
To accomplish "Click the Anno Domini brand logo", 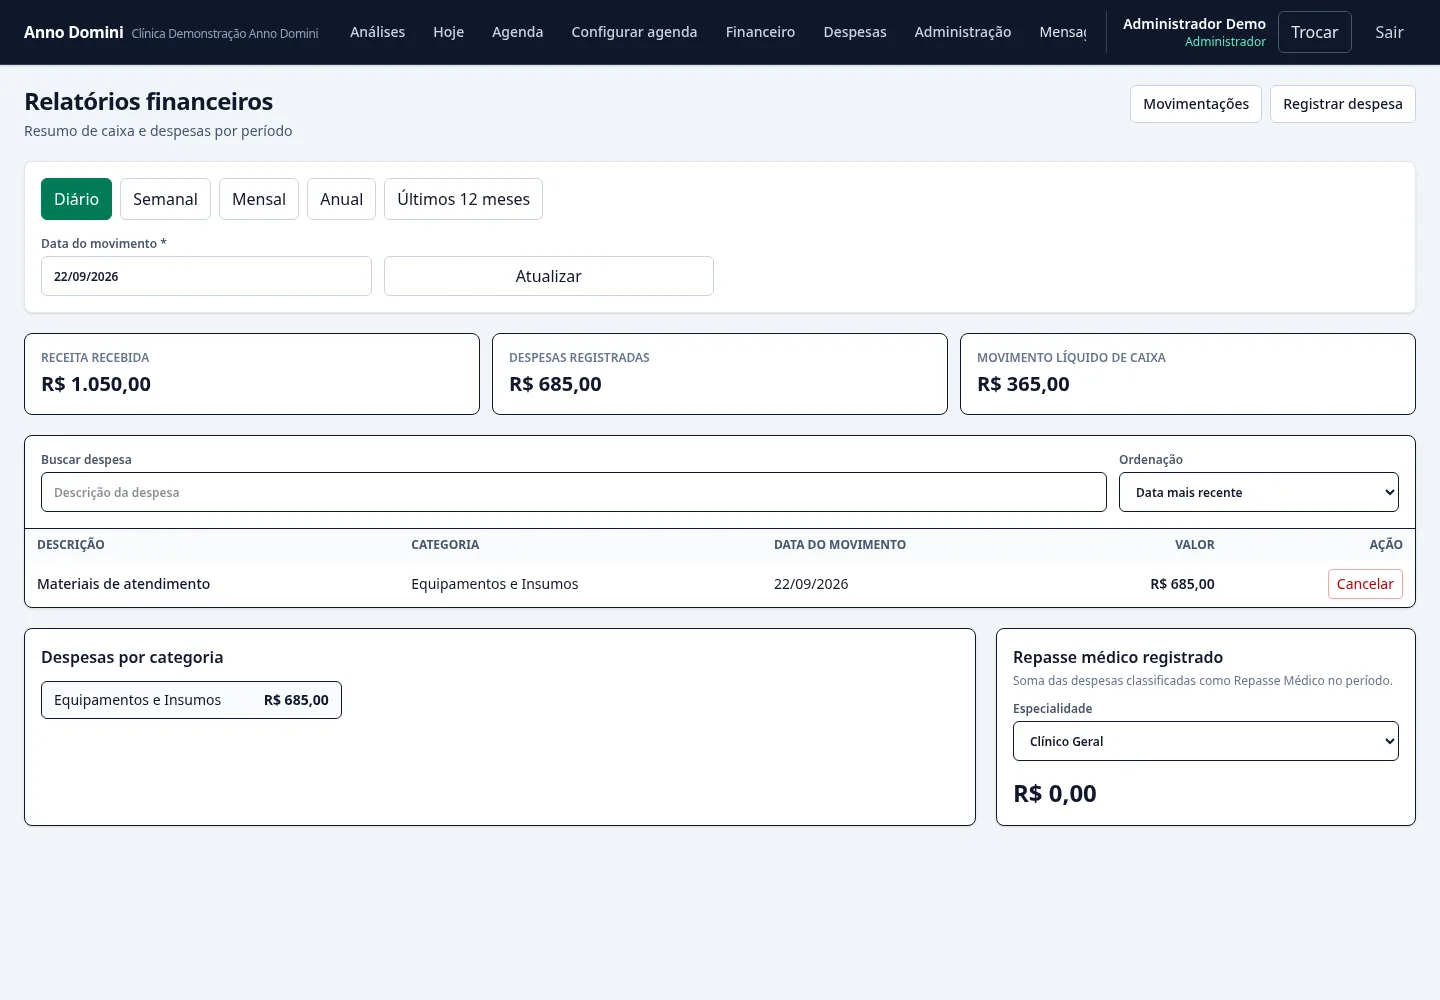I will (x=74, y=32).
